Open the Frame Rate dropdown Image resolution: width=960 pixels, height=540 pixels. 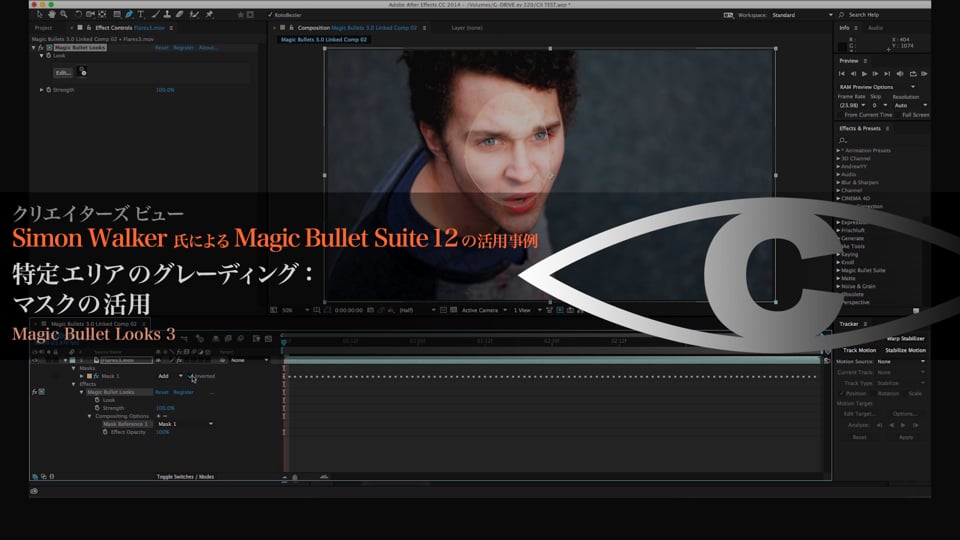coord(852,105)
